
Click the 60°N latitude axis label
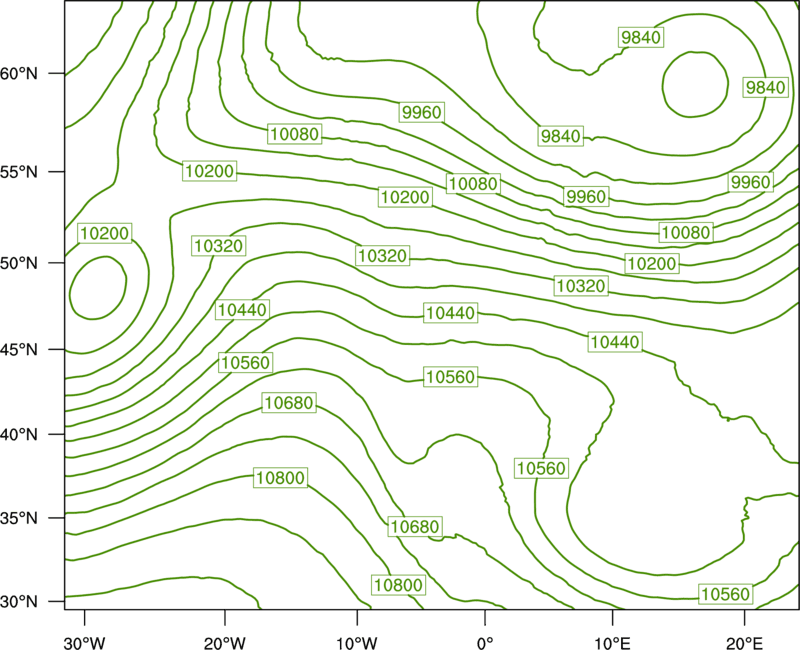[x=19, y=74]
